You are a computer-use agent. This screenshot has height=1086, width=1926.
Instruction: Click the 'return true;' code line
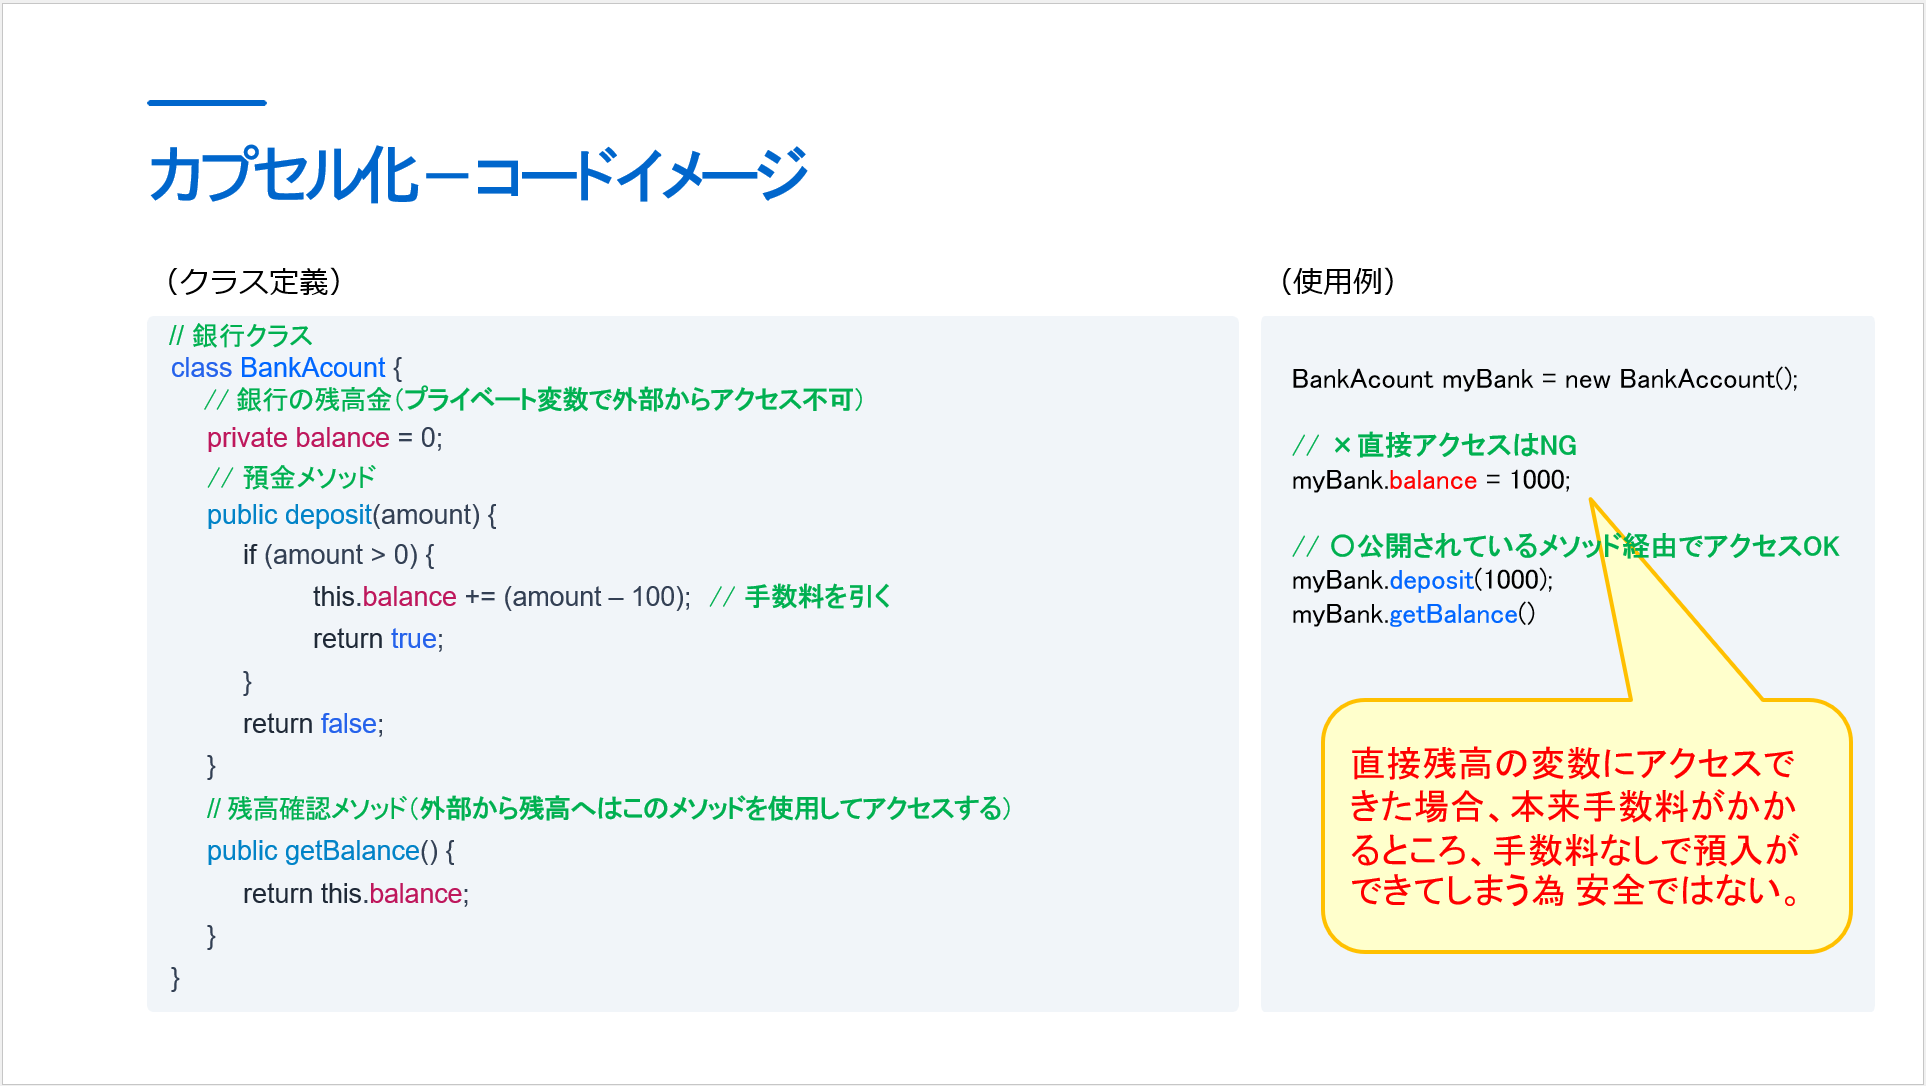point(378,639)
